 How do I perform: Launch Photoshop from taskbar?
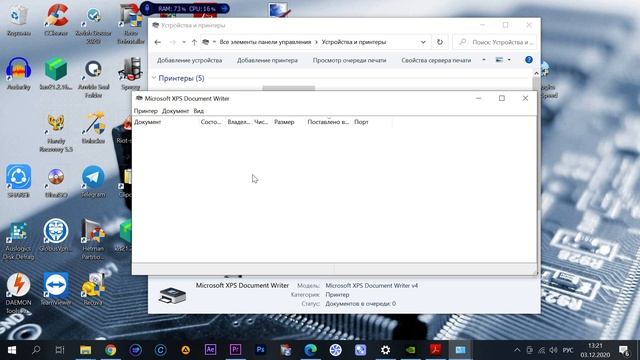[260, 350]
